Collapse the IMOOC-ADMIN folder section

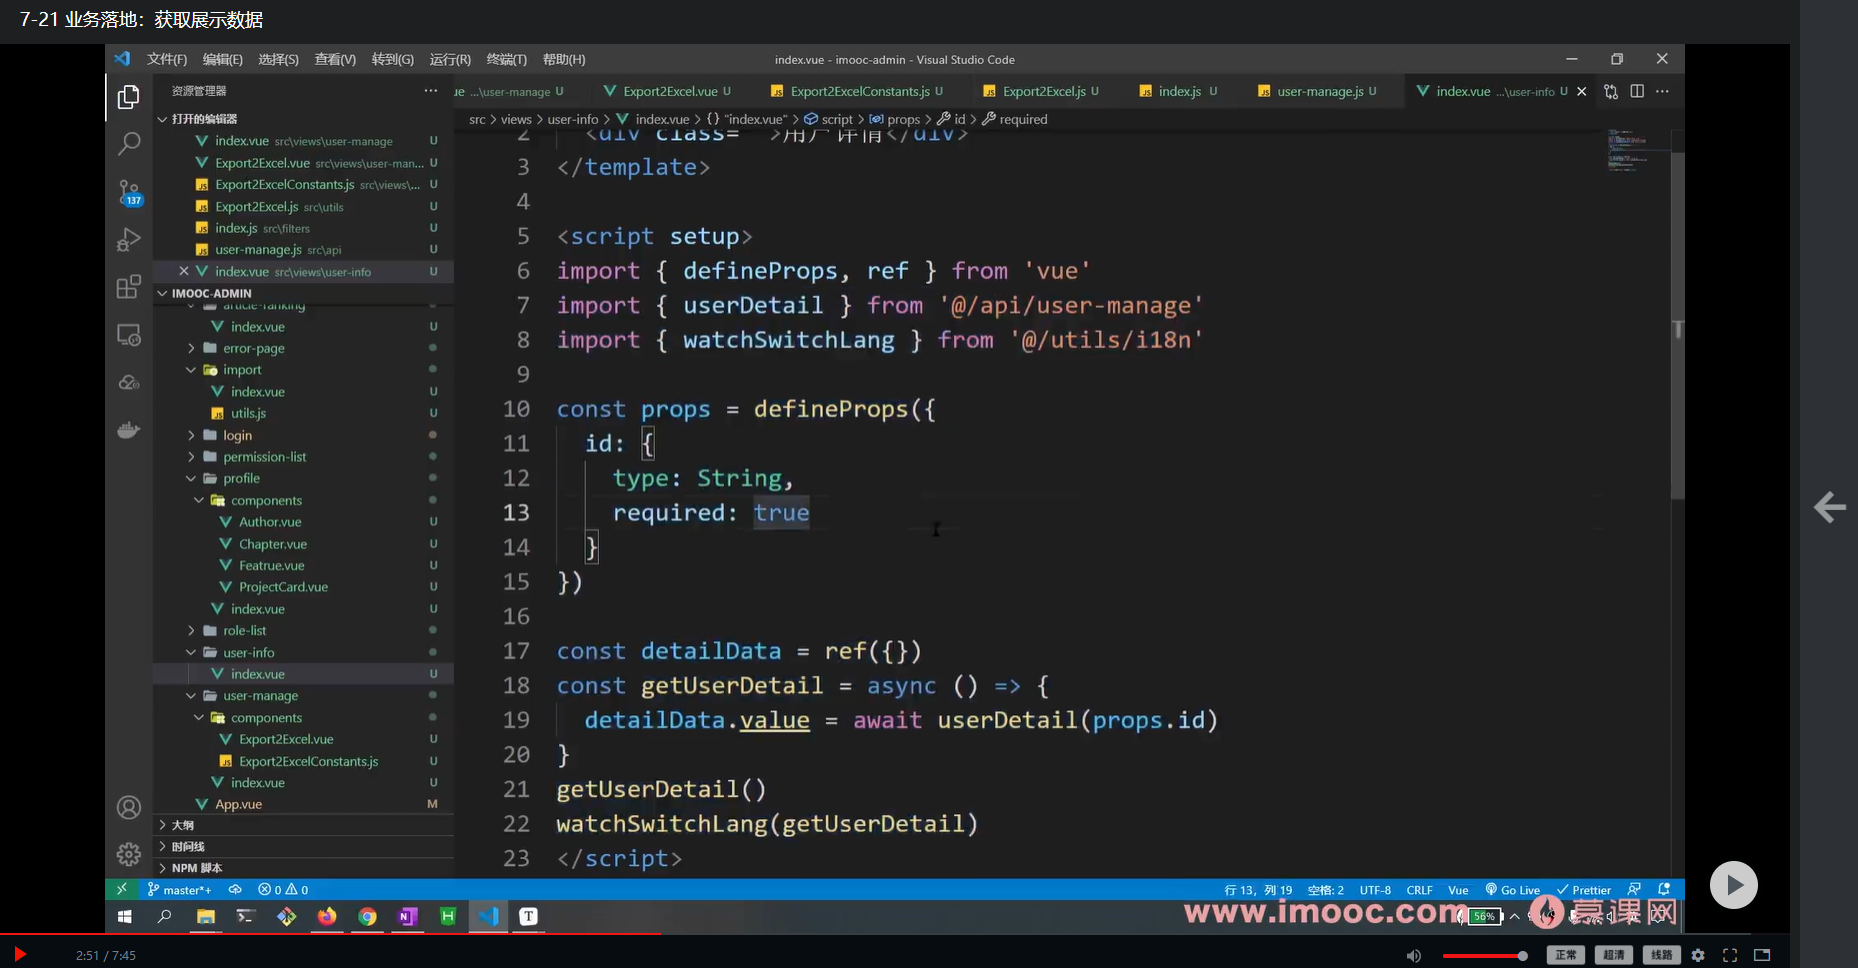click(x=304, y=293)
